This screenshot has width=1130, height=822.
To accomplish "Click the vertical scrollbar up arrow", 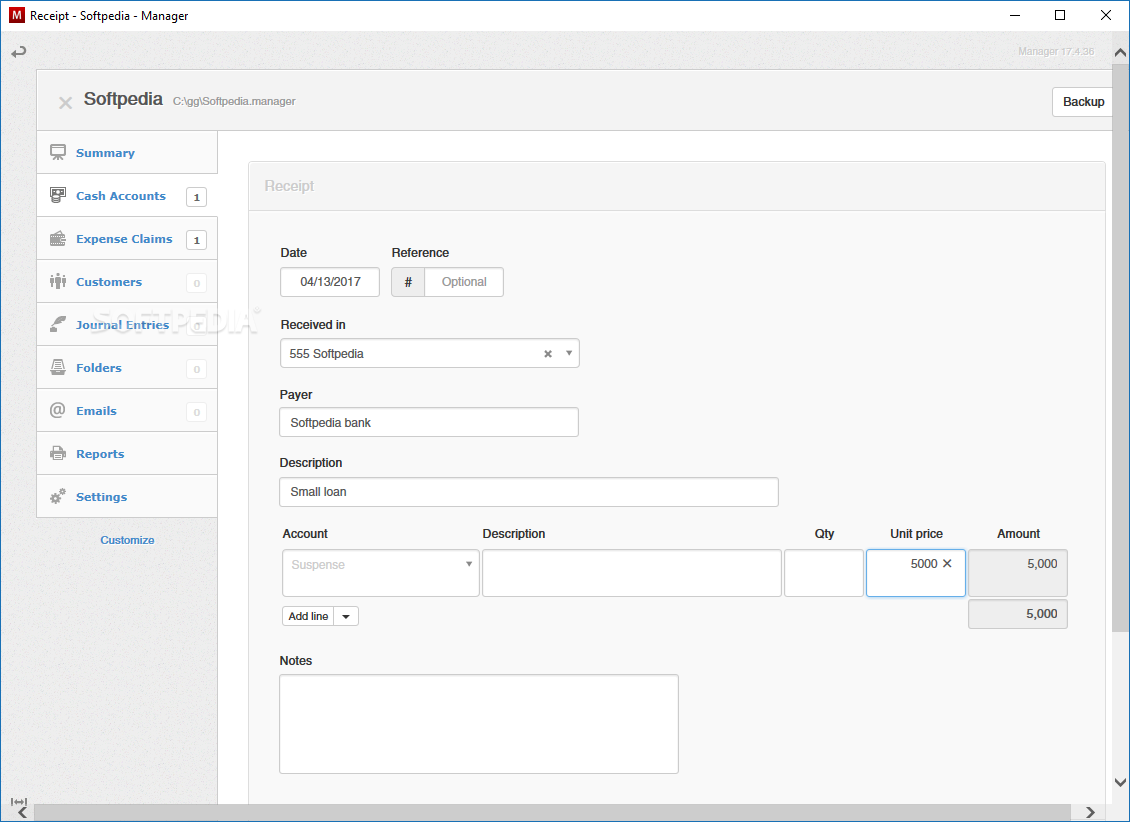I will click(x=1121, y=52).
